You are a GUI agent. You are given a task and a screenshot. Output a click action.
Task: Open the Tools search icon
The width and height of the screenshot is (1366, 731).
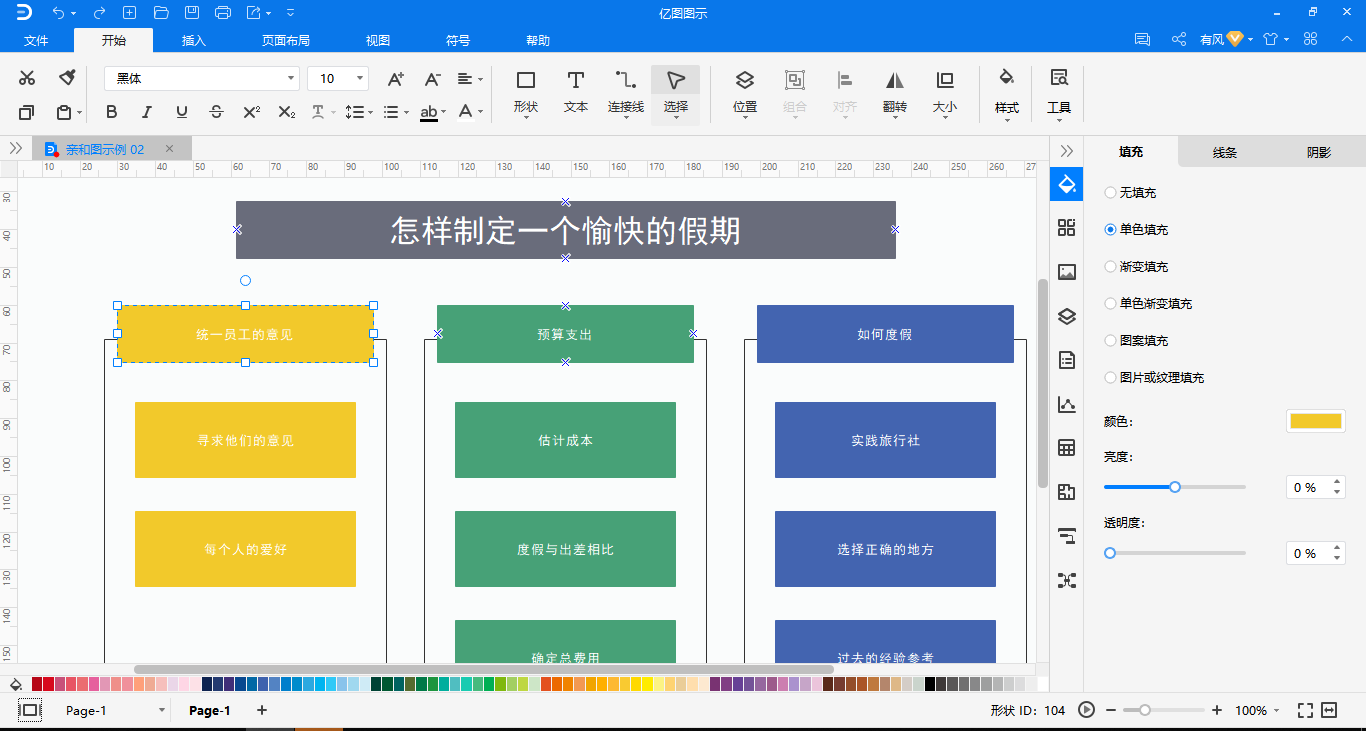[1059, 92]
